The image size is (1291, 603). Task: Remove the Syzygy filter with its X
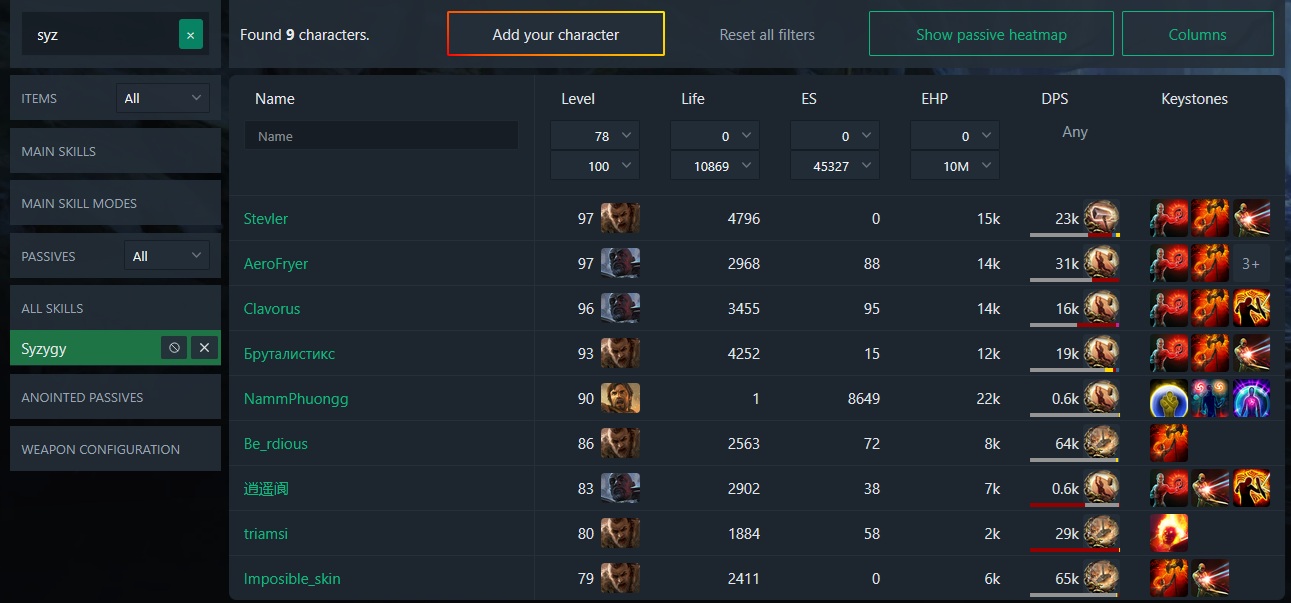[204, 348]
